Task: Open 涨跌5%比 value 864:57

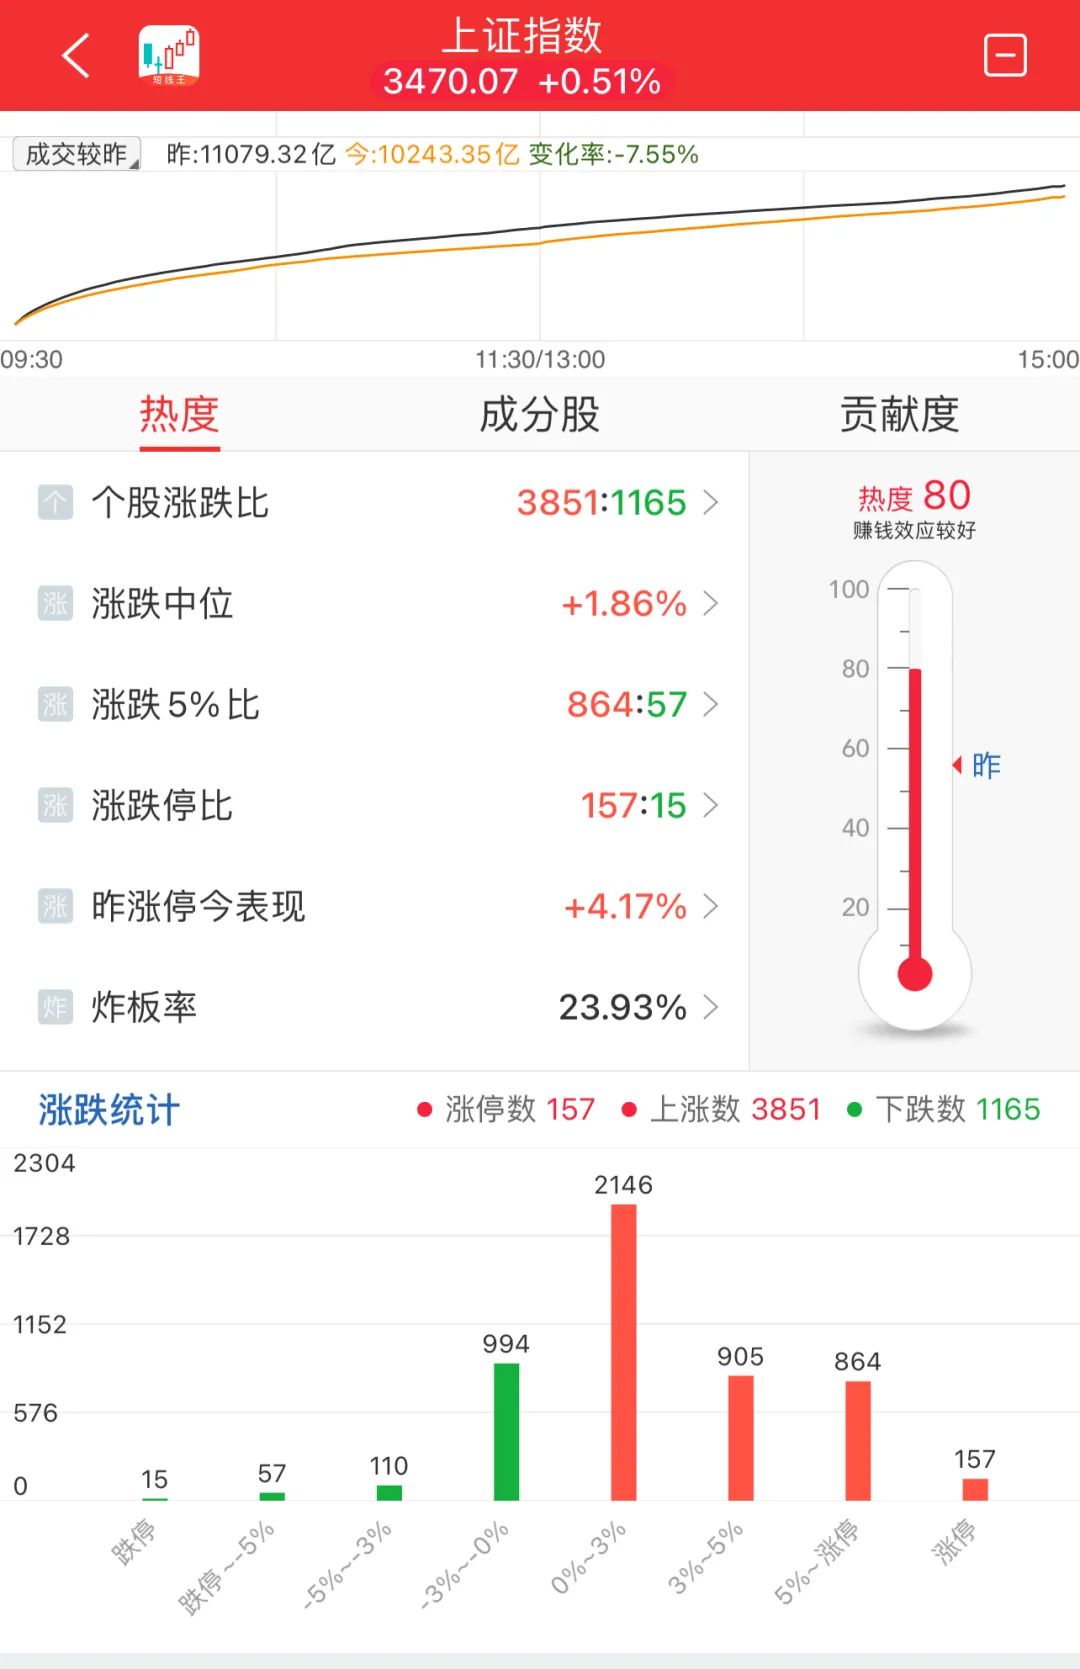Action: tap(627, 704)
